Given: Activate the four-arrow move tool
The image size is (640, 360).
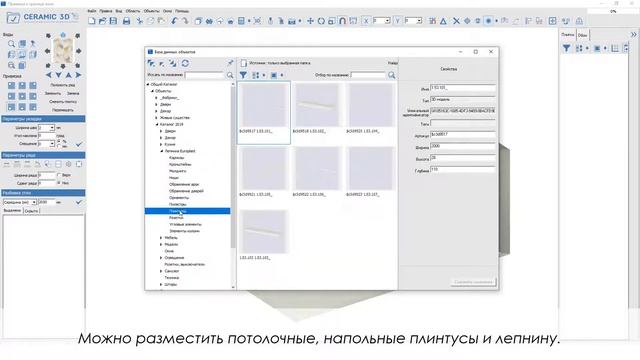Looking at the screenshot, I should click(310, 21).
